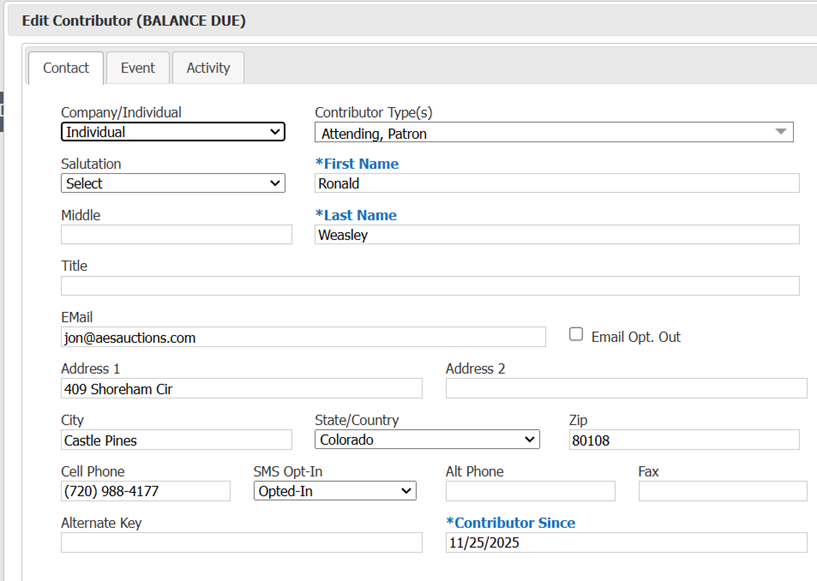The height and width of the screenshot is (581, 817).
Task: Focus the Address 2 field
Action: pyautogui.click(x=626, y=388)
